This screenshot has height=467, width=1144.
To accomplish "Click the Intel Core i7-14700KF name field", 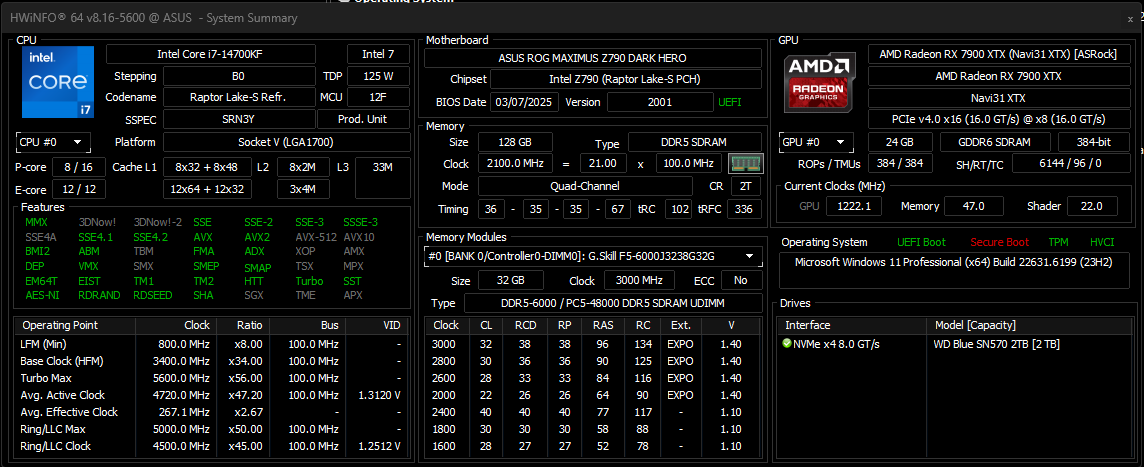I will (x=222, y=54).
